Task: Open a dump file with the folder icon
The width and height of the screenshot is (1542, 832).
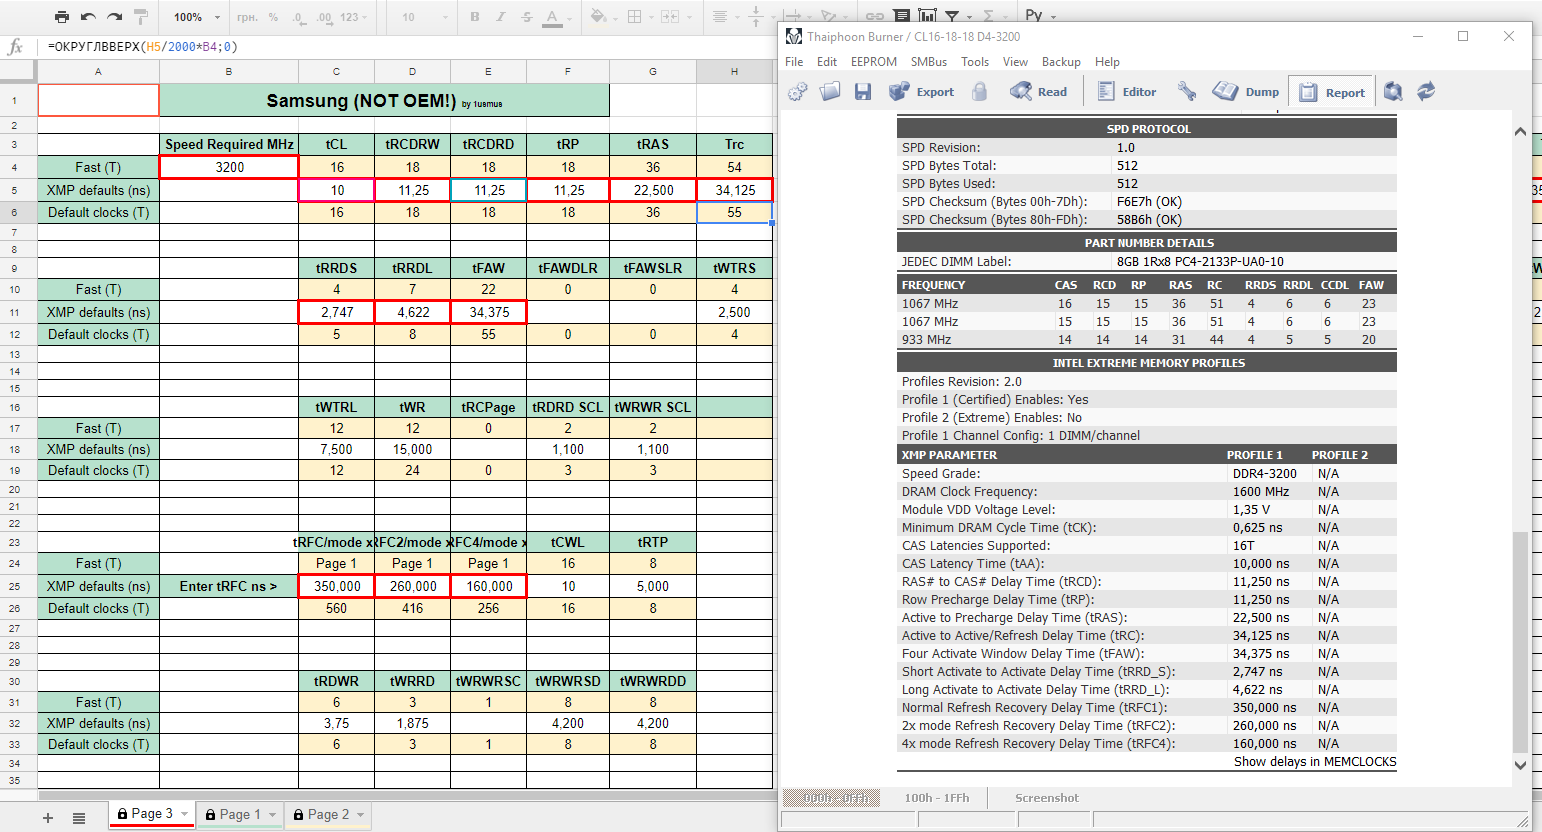Action: [x=830, y=92]
